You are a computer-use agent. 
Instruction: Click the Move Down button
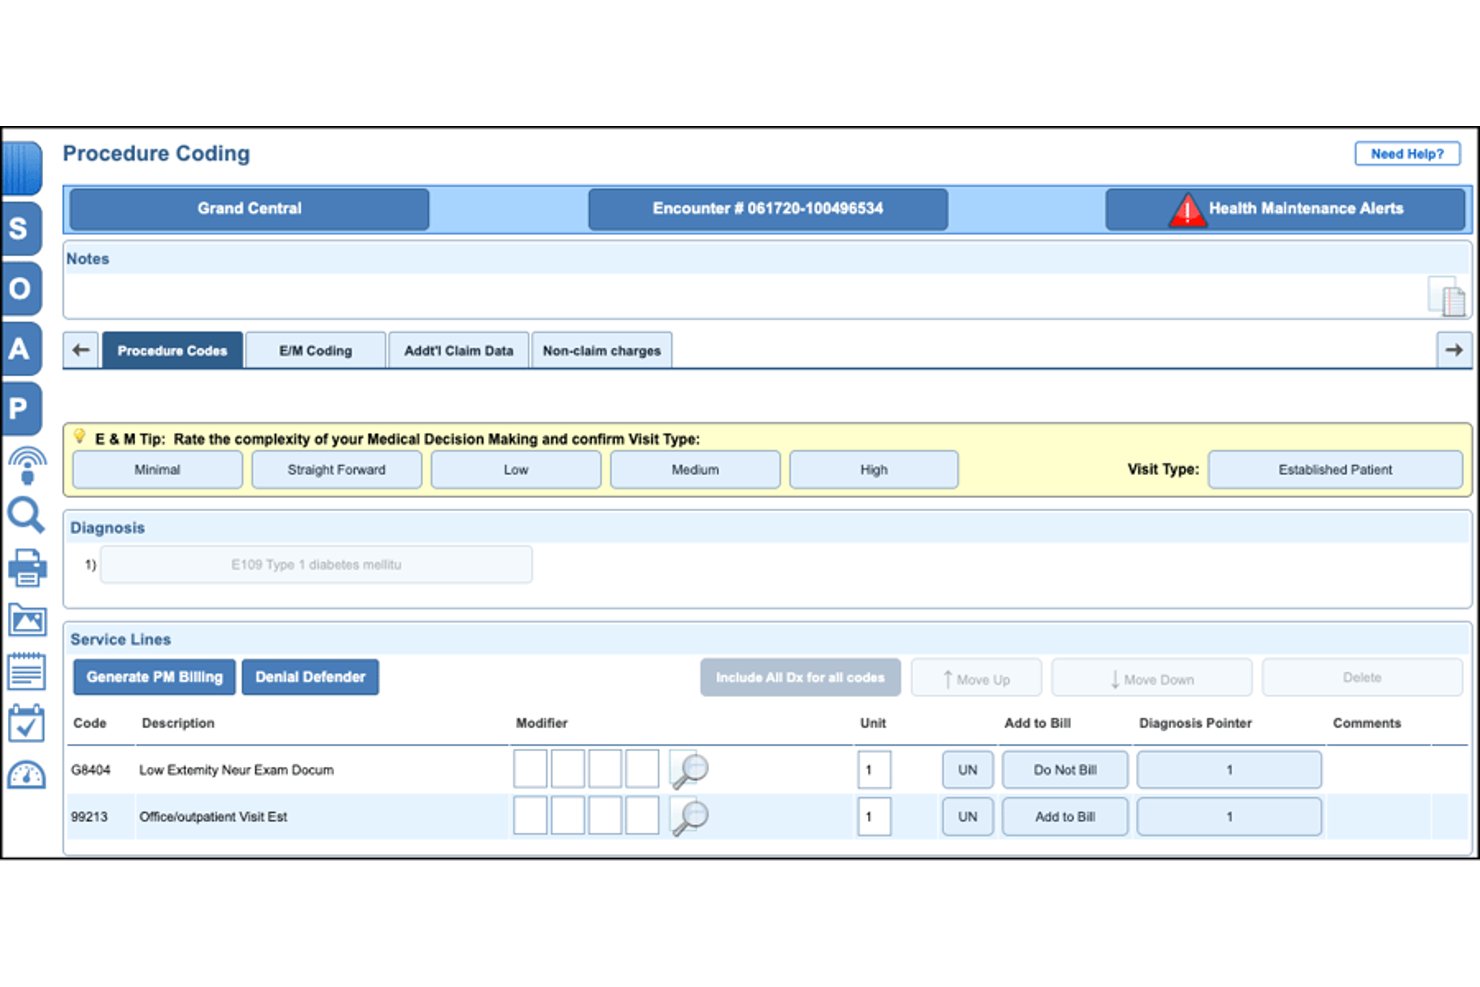click(x=1151, y=678)
